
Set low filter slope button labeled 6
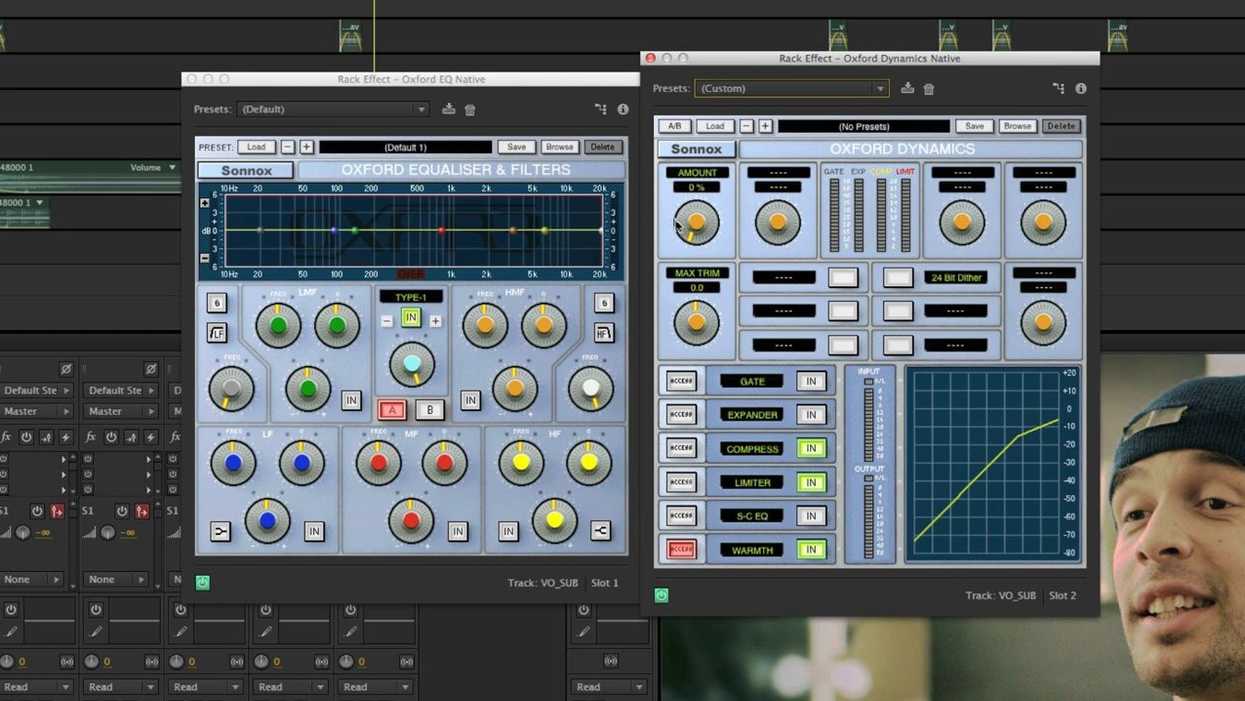tap(217, 303)
